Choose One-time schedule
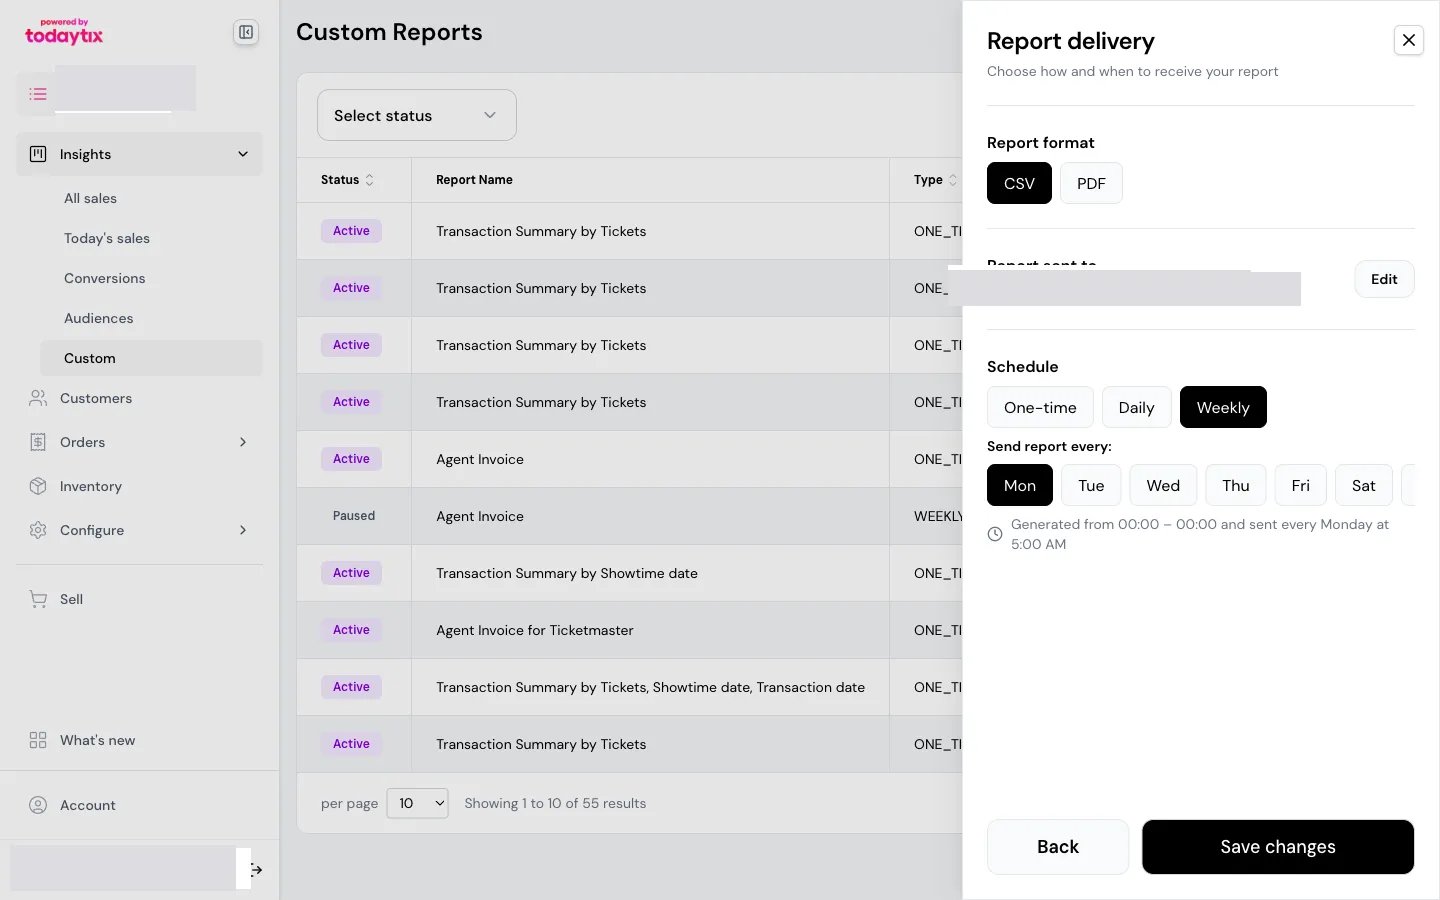This screenshot has height=900, width=1440. [x=1040, y=407]
